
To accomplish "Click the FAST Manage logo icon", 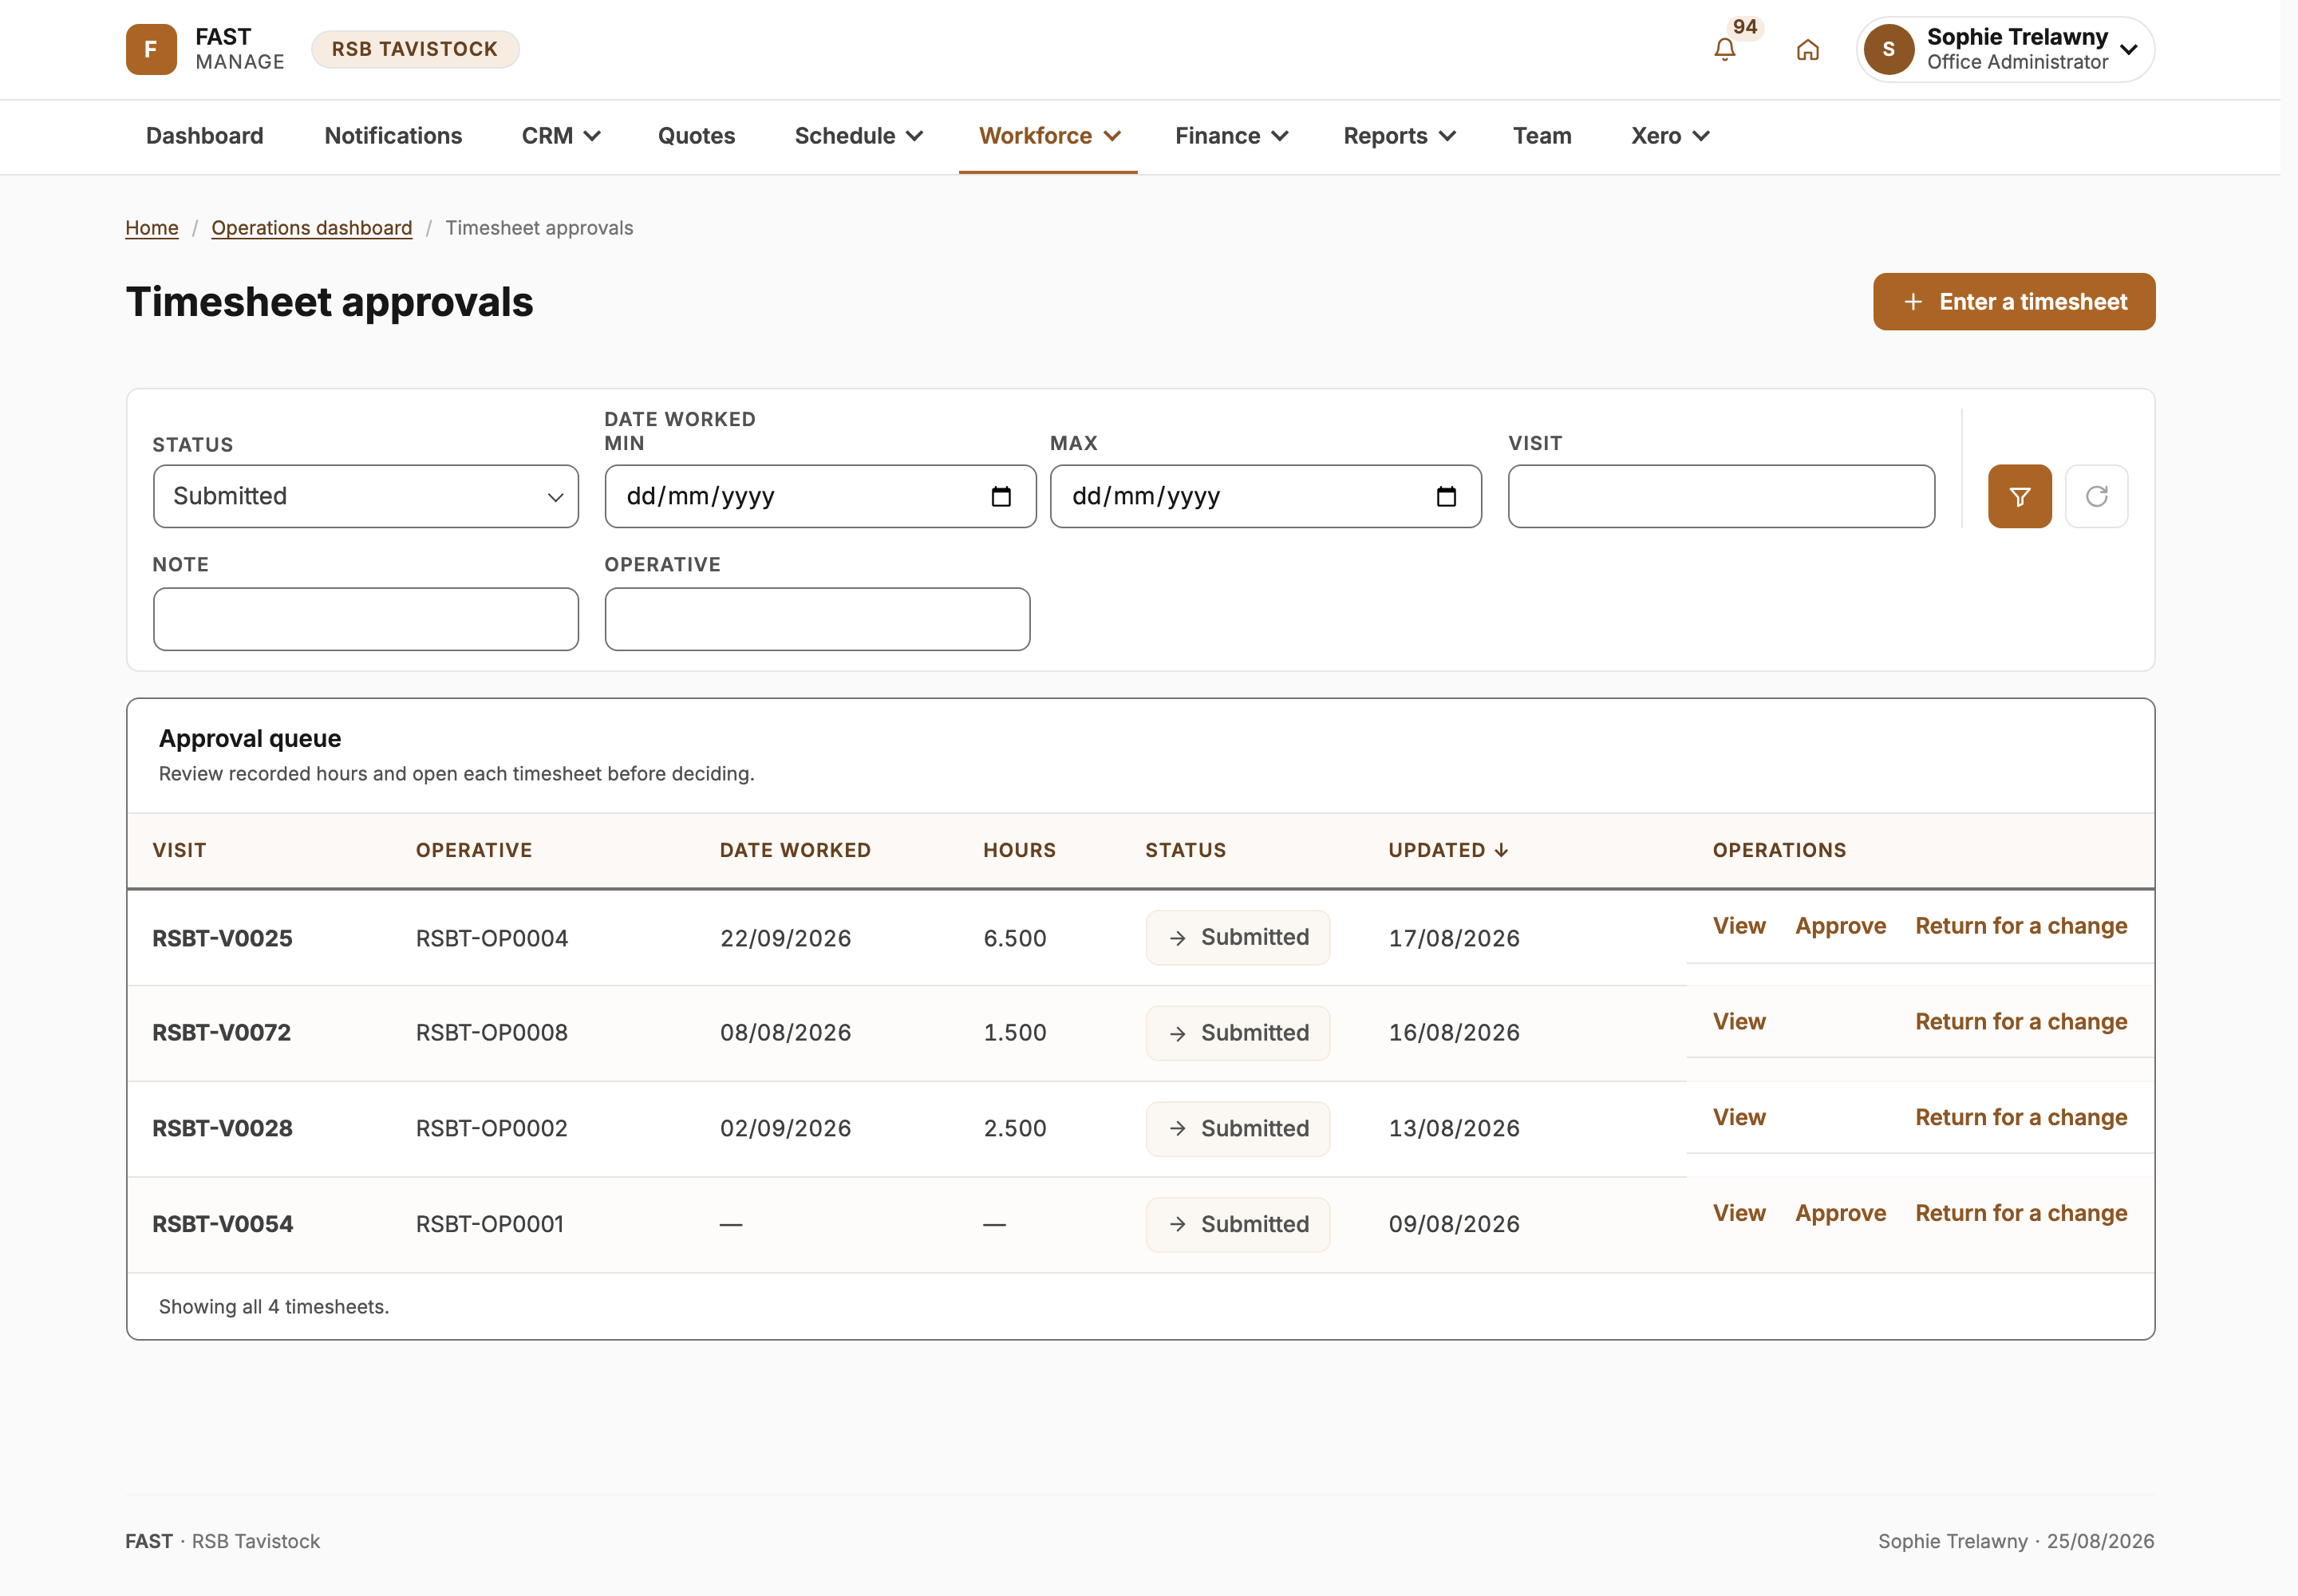I will pyautogui.click(x=151, y=49).
